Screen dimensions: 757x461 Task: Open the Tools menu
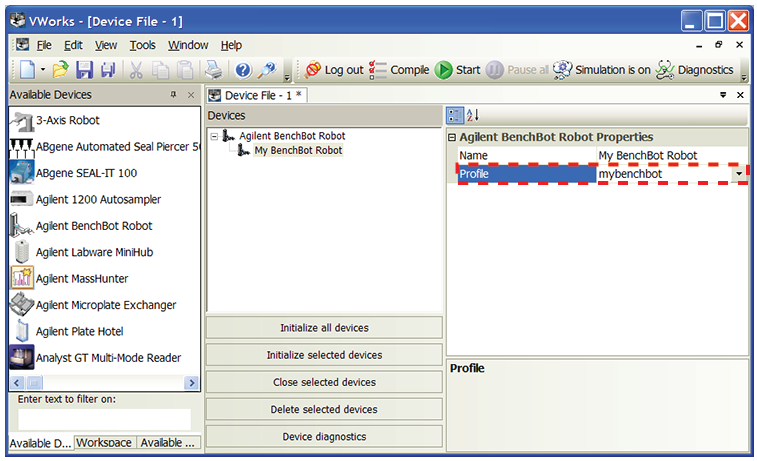(x=143, y=45)
